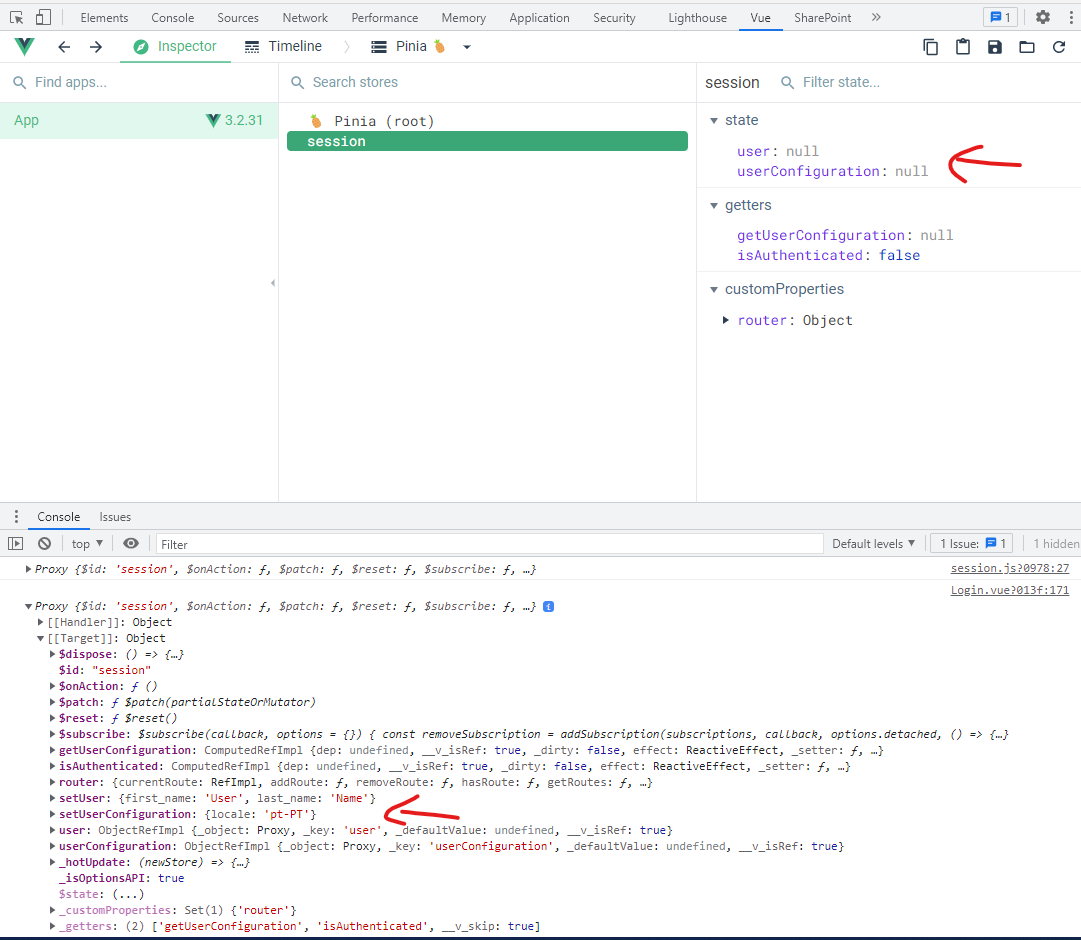Switch to the Elements tab
This screenshot has height=940, width=1081.
[104, 17]
